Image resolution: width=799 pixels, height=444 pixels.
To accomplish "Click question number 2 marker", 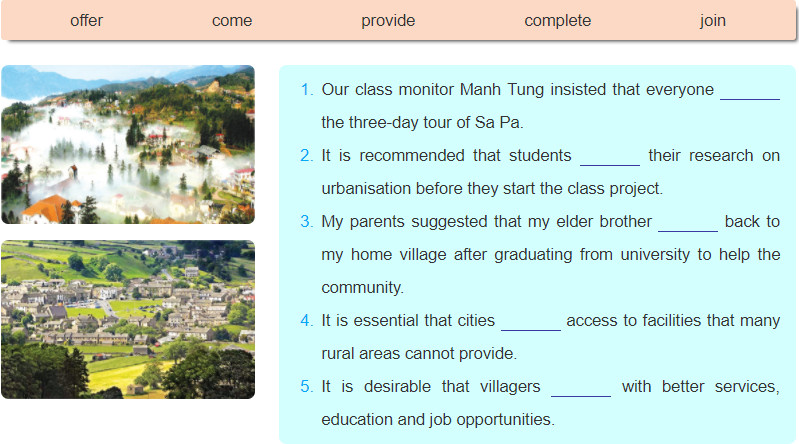I will click(306, 155).
